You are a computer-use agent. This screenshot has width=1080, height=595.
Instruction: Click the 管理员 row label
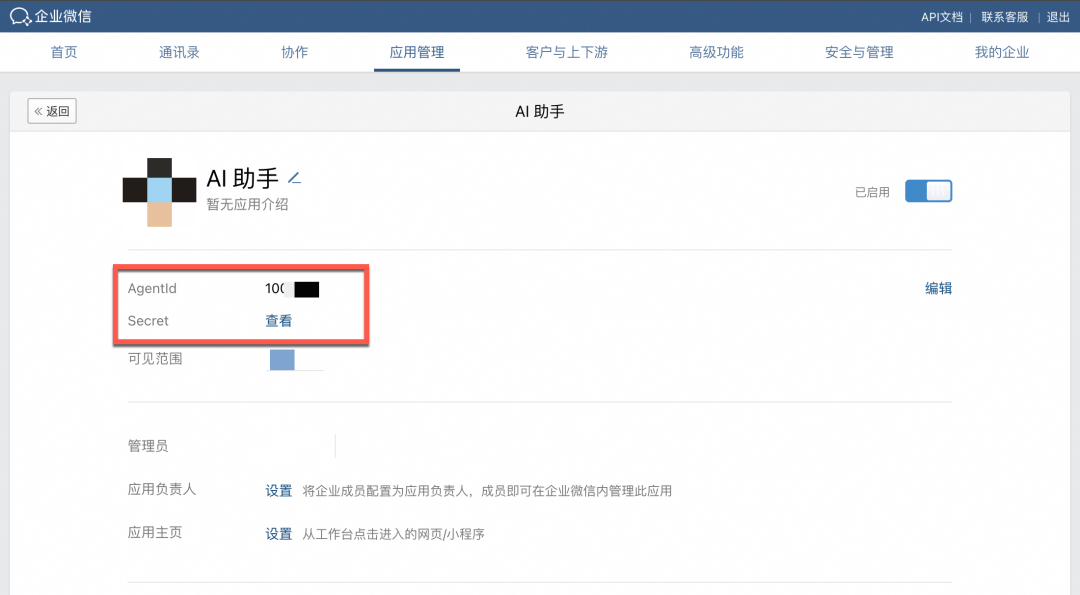[x=148, y=446]
